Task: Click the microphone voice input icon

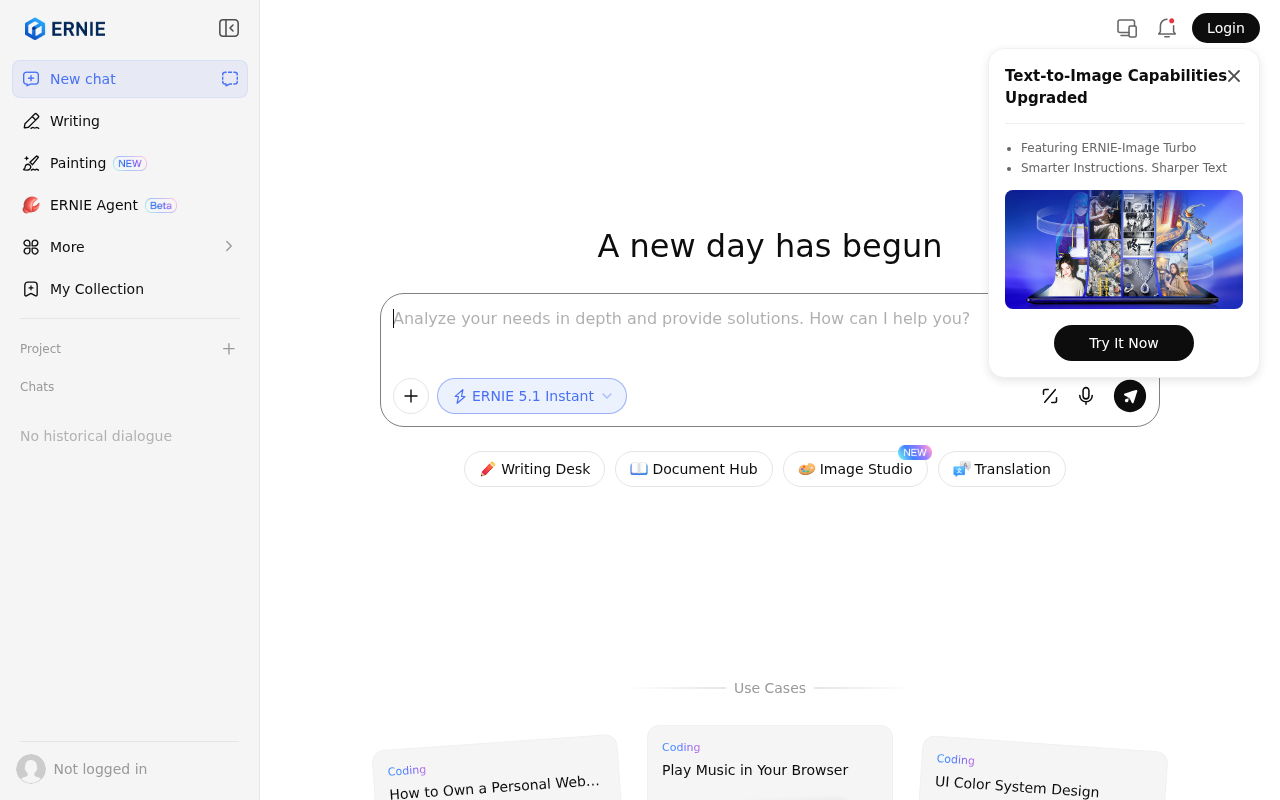Action: (1086, 396)
